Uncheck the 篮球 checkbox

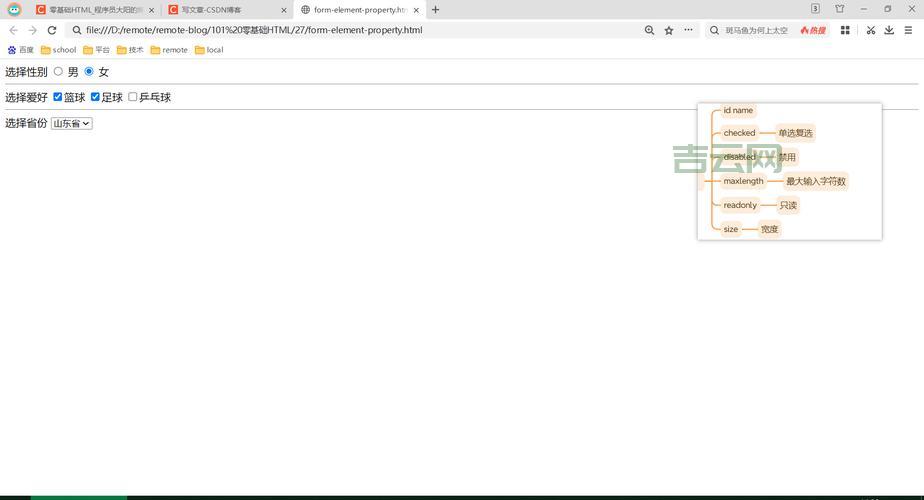58,97
